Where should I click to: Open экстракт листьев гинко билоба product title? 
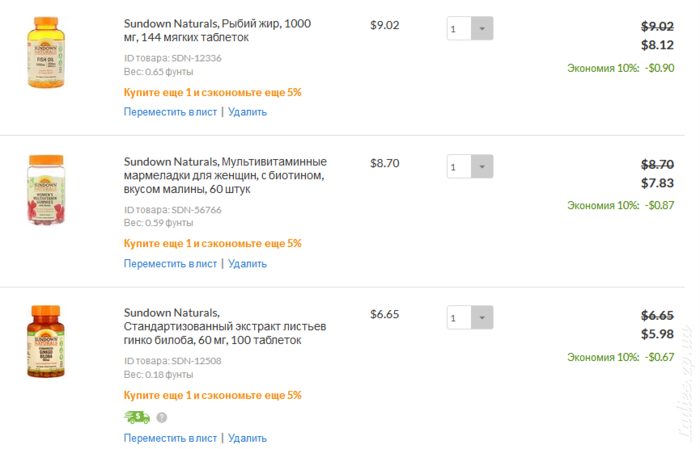[225, 326]
